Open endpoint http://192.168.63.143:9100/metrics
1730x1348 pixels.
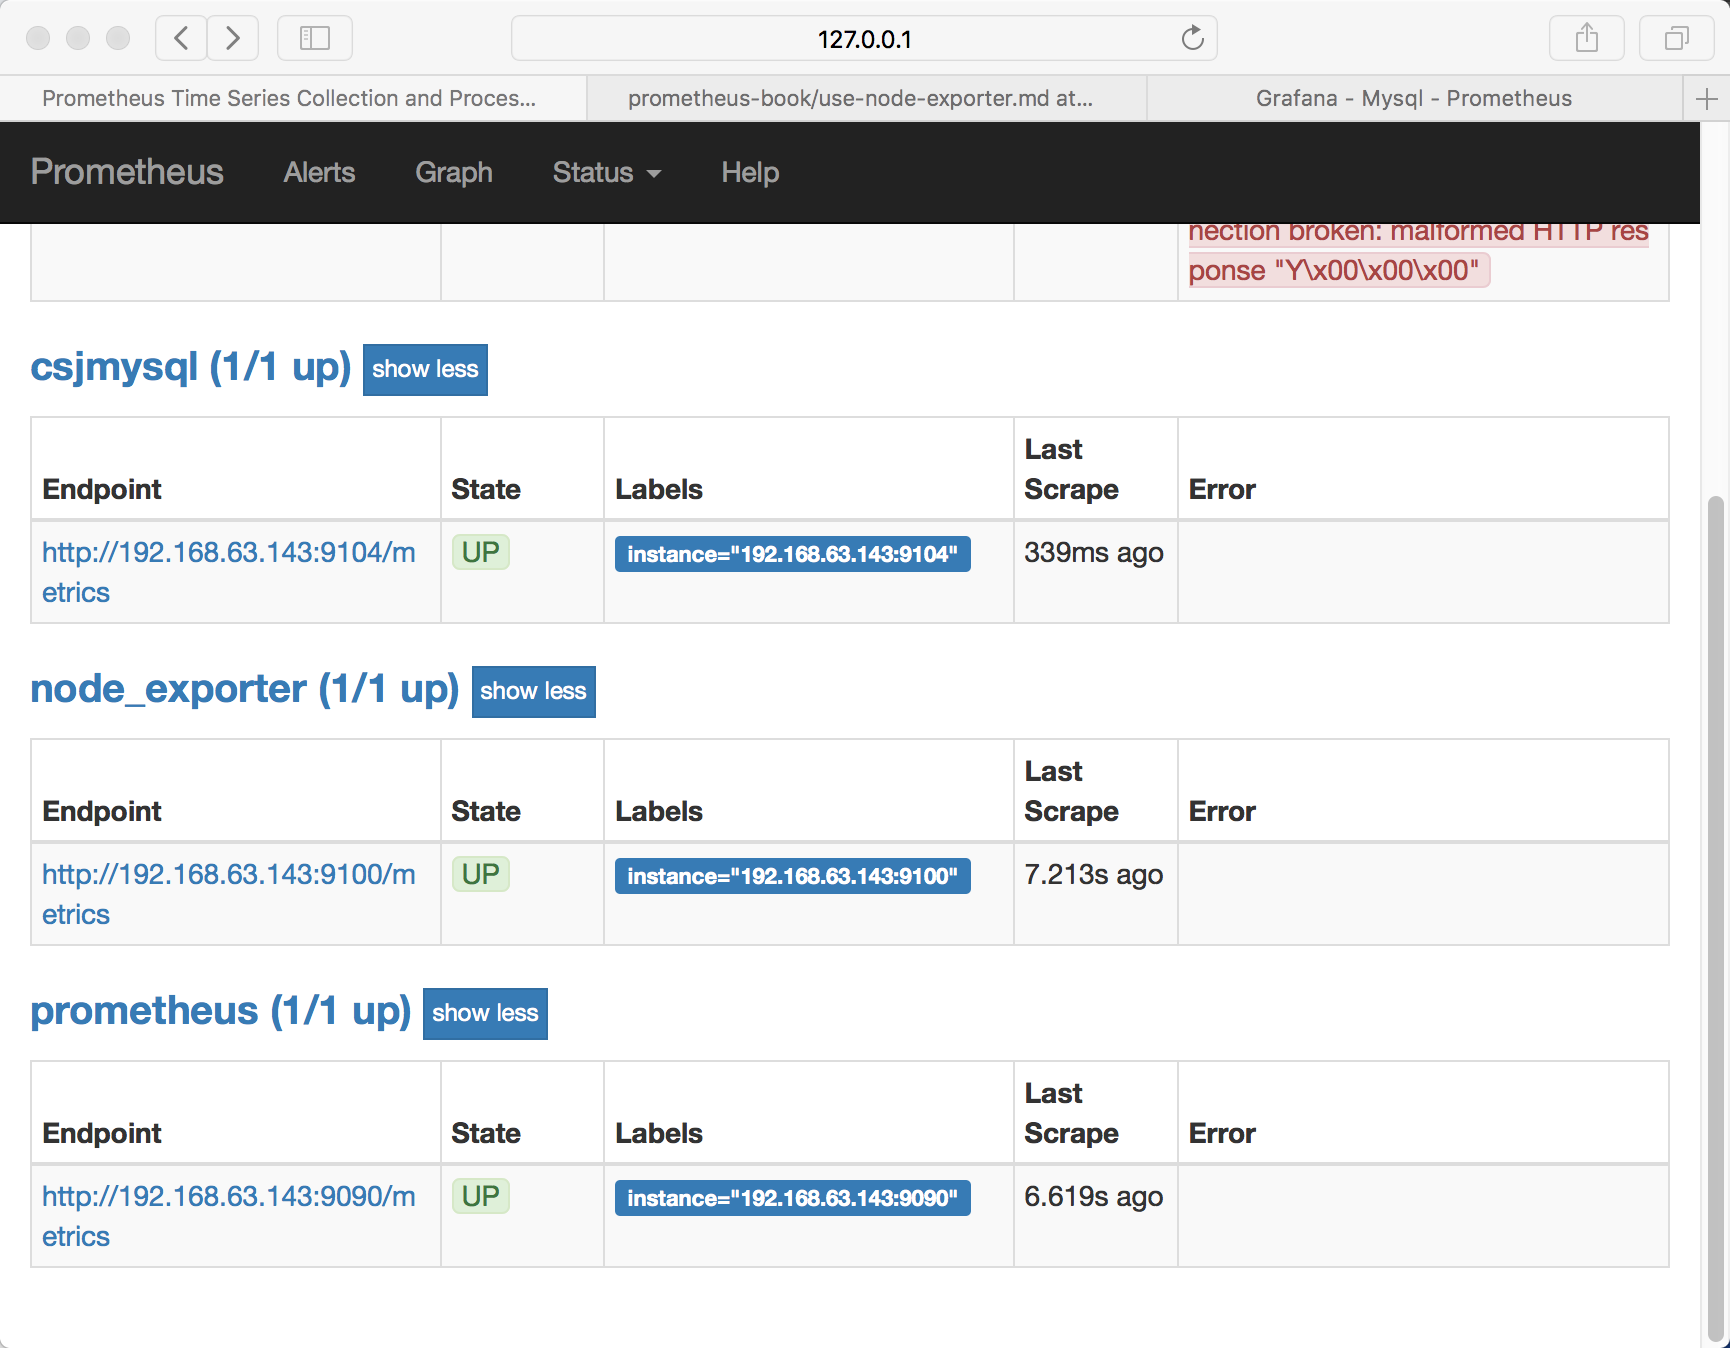[228, 894]
